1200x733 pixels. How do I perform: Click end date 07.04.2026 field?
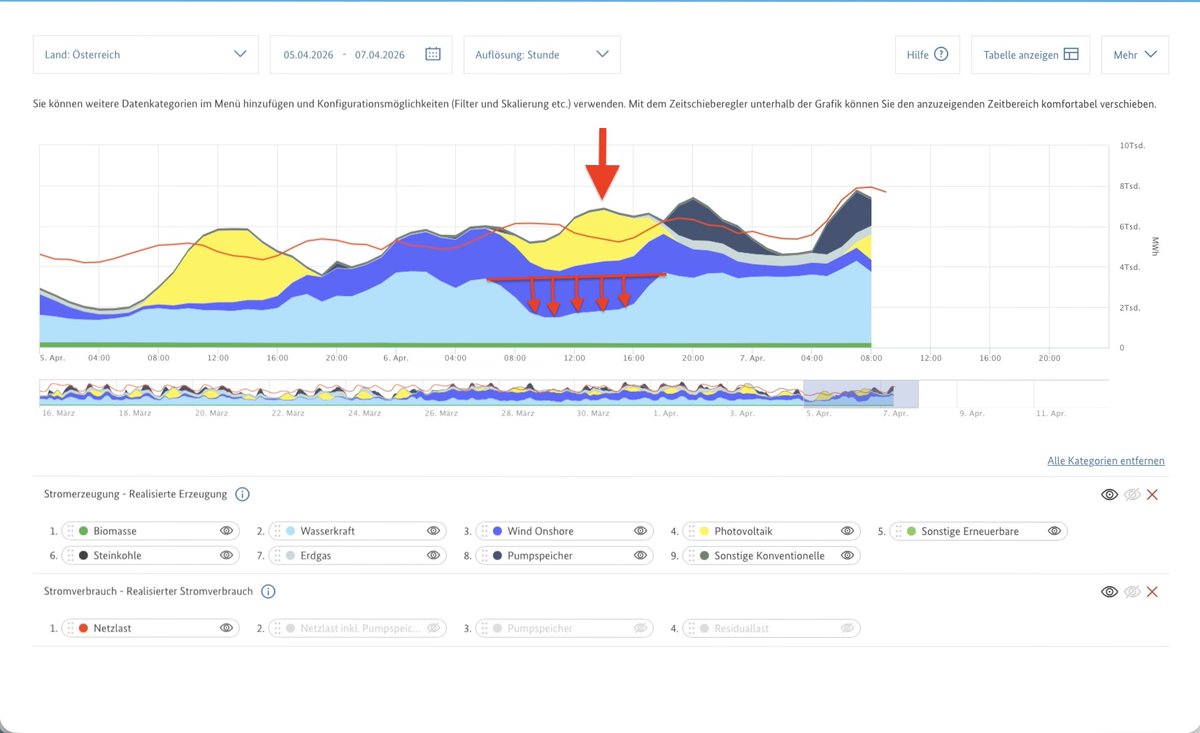[380, 55]
